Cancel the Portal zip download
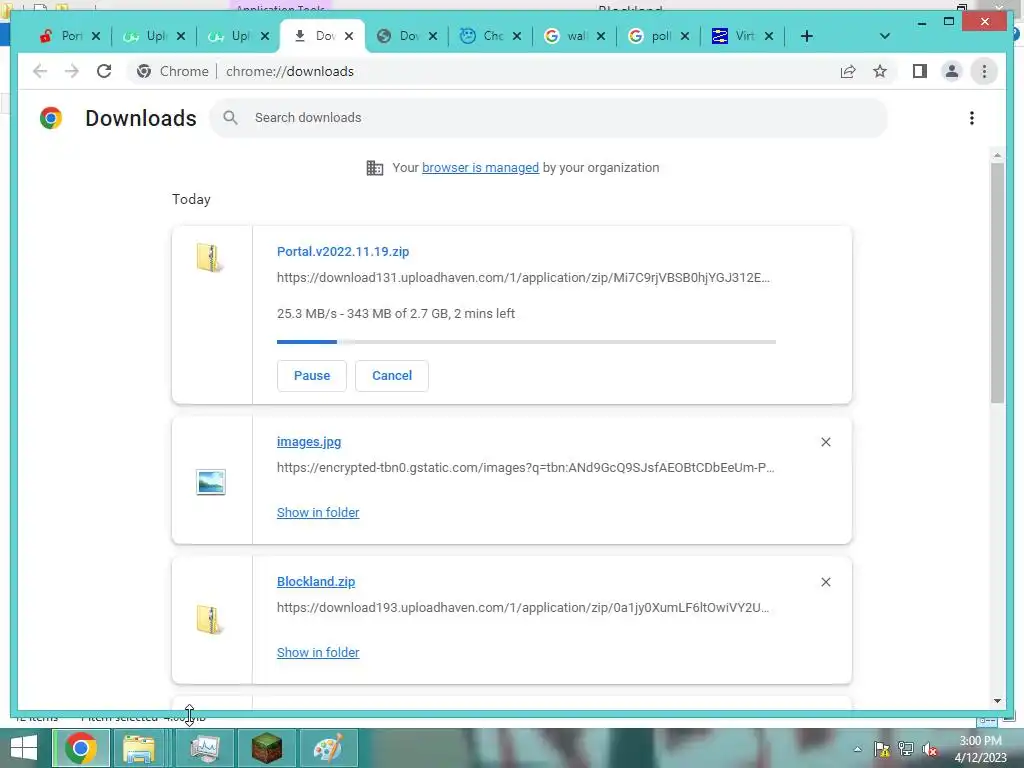This screenshot has width=1024, height=768. [x=392, y=376]
